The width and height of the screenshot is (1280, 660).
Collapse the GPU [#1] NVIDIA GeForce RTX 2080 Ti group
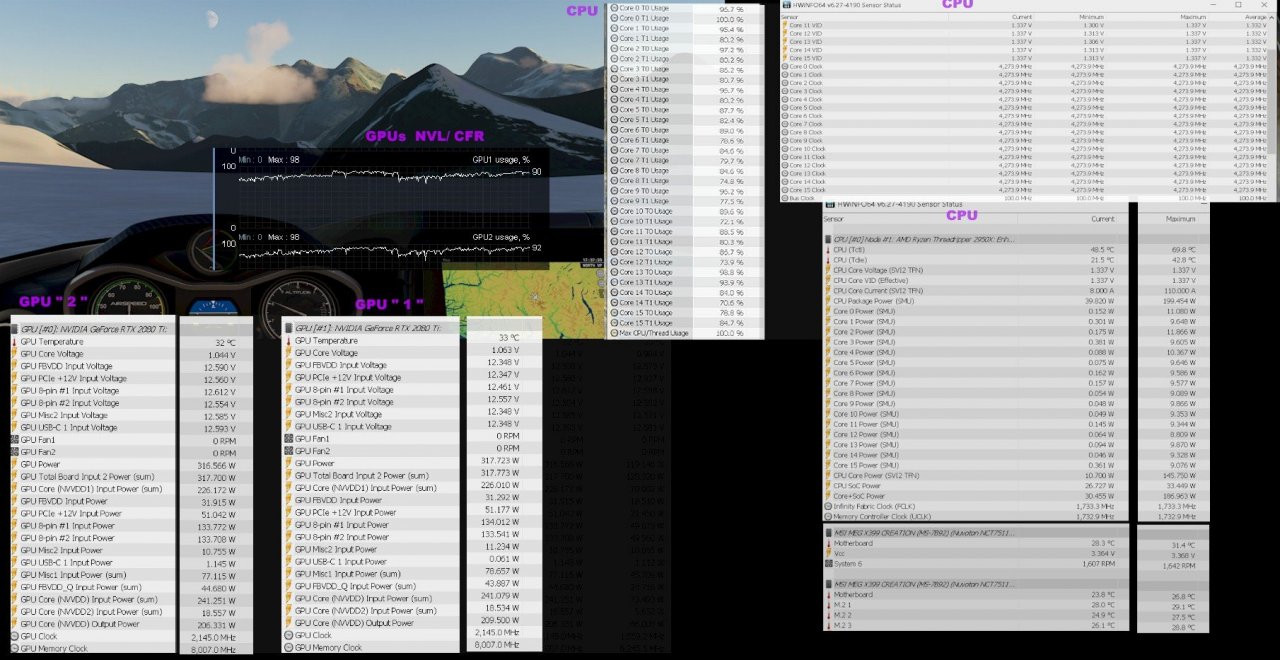pos(289,327)
